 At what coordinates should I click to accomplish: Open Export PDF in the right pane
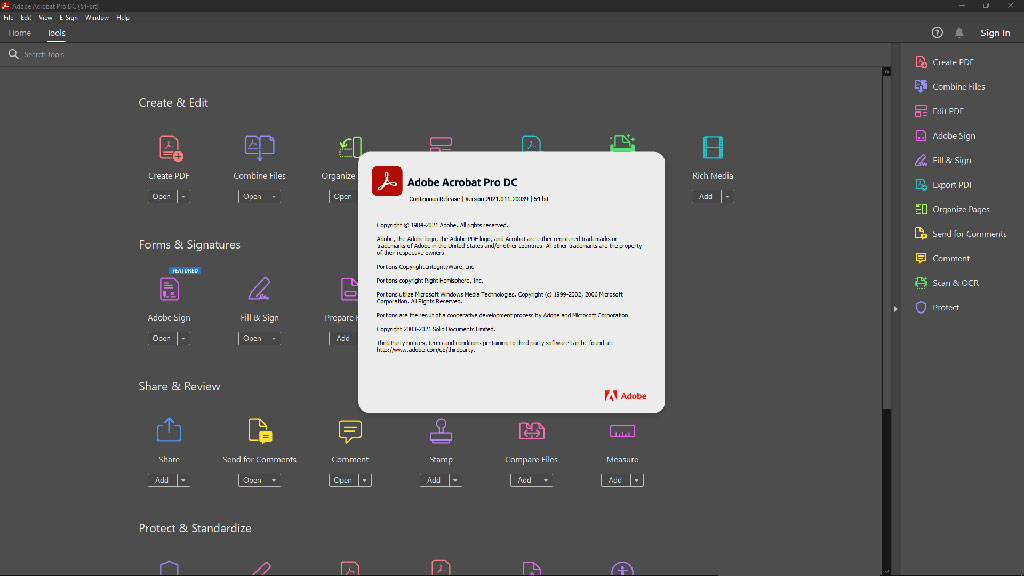[x=943, y=185]
